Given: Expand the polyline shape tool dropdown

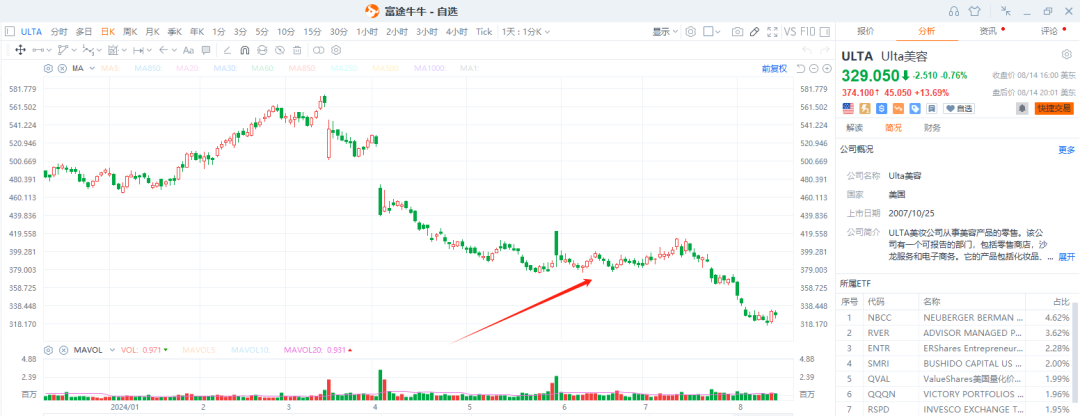Looking at the screenshot, I should click(x=74, y=50).
